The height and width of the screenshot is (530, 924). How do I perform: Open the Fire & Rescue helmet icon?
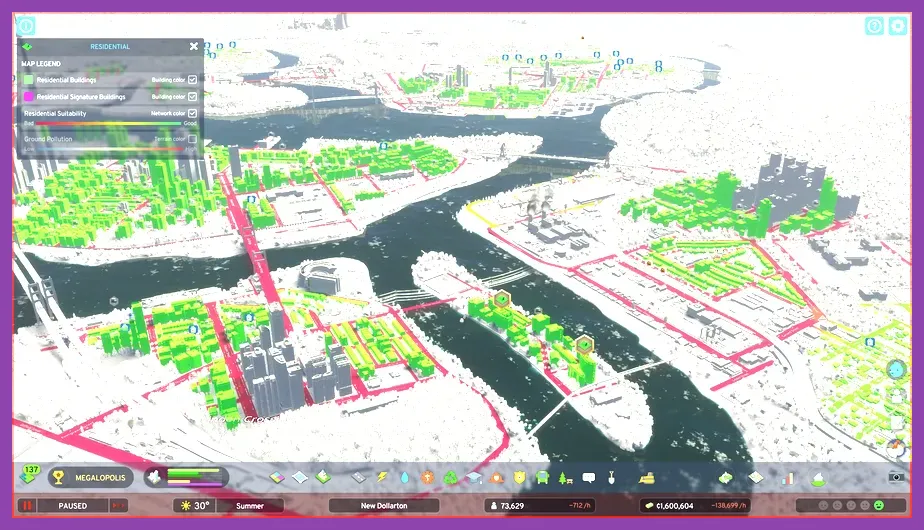click(497, 478)
